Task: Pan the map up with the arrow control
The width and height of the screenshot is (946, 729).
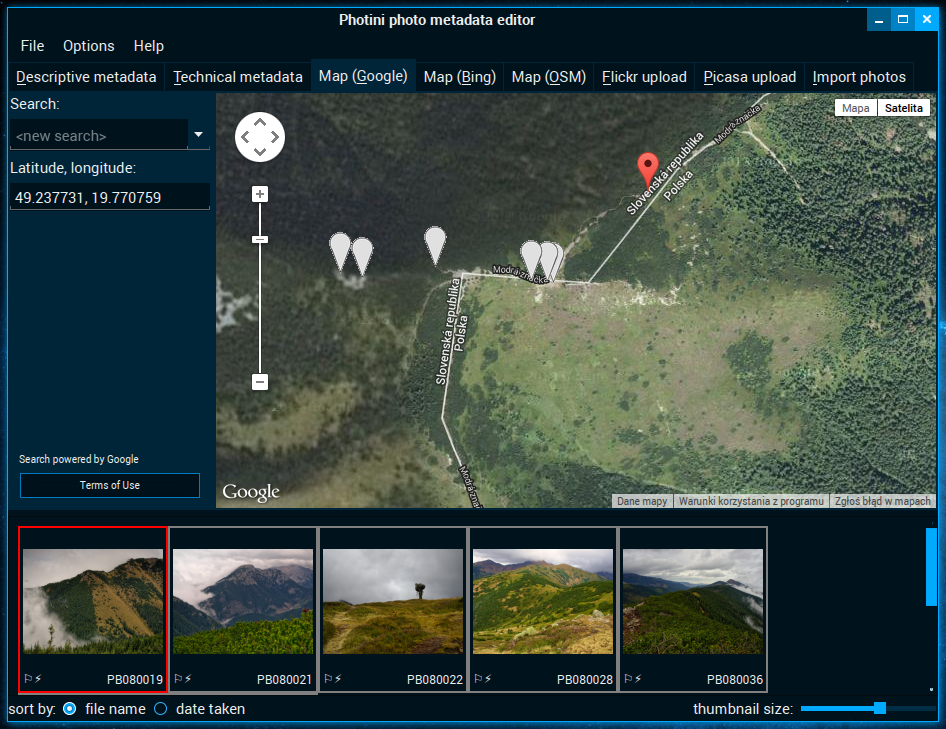Action: [x=259, y=123]
